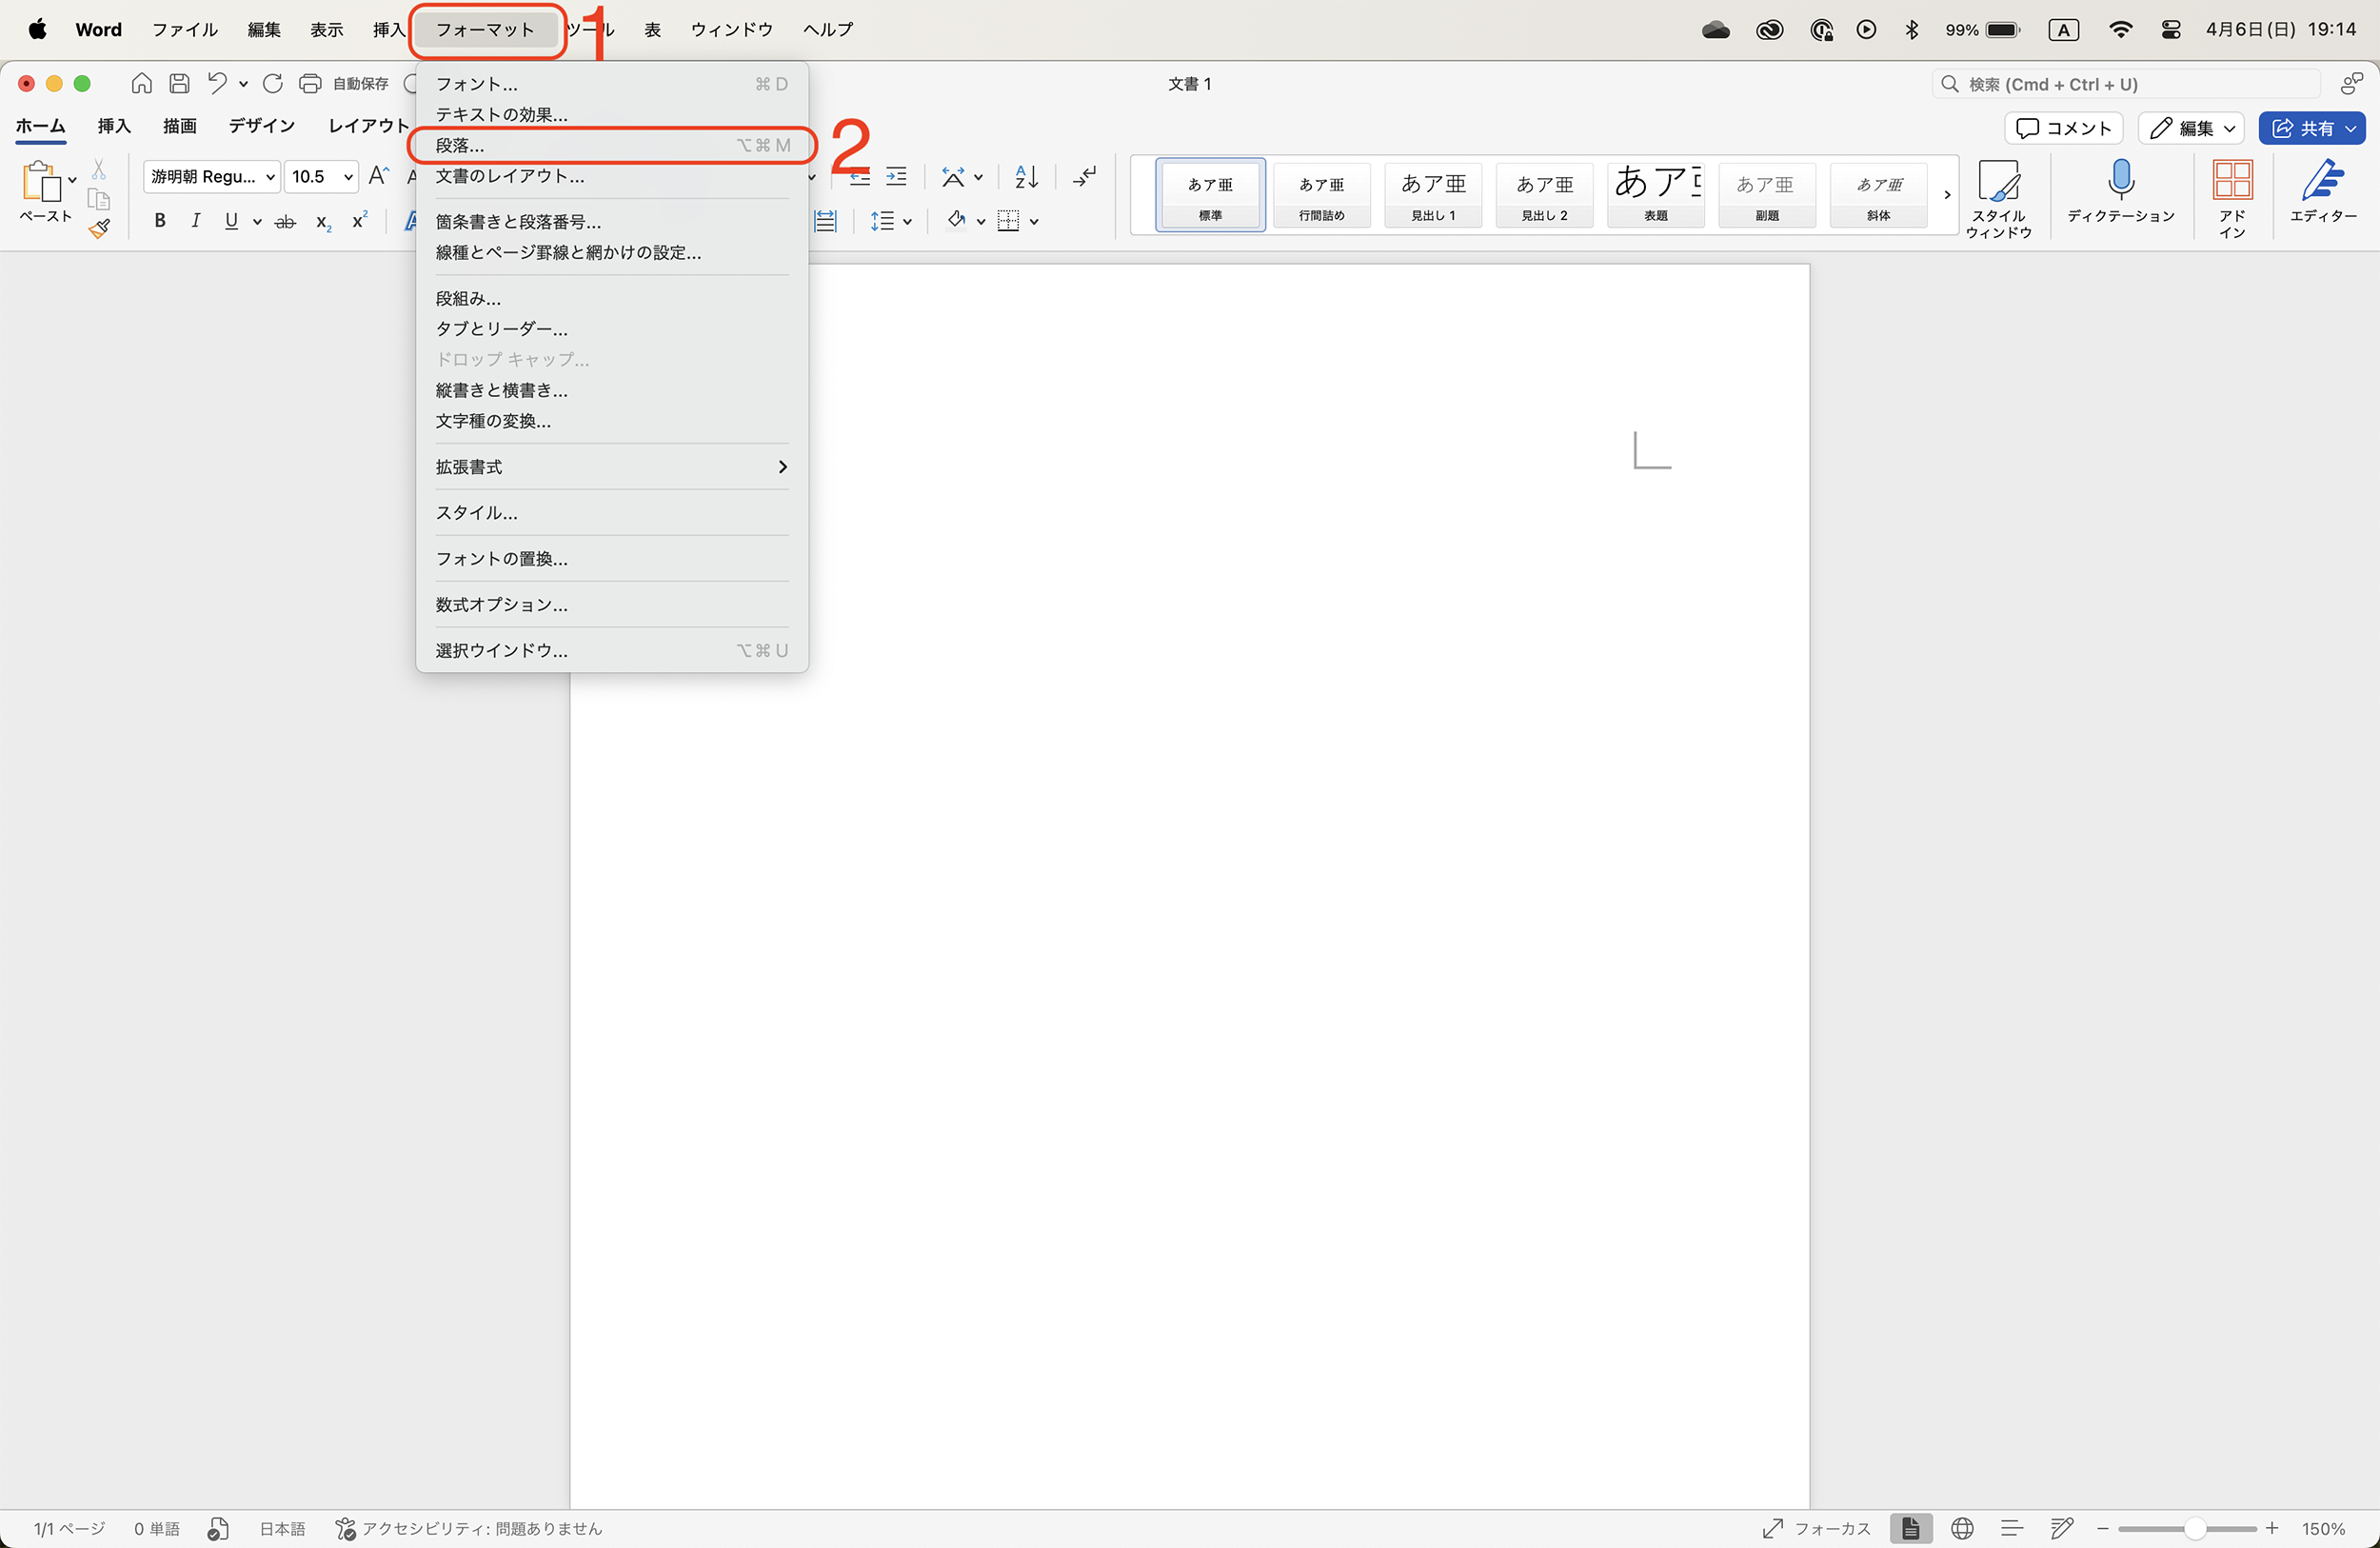Image resolution: width=2380 pixels, height=1548 pixels.
Task: Open the Edit mode dropdown
Action: point(2192,128)
